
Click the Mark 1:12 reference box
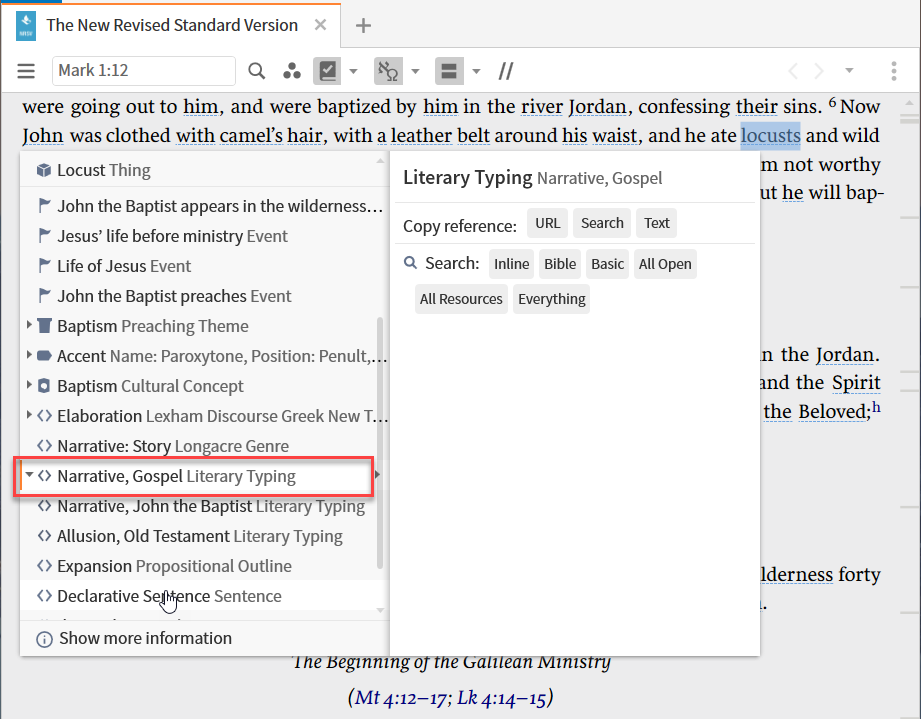click(144, 71)
